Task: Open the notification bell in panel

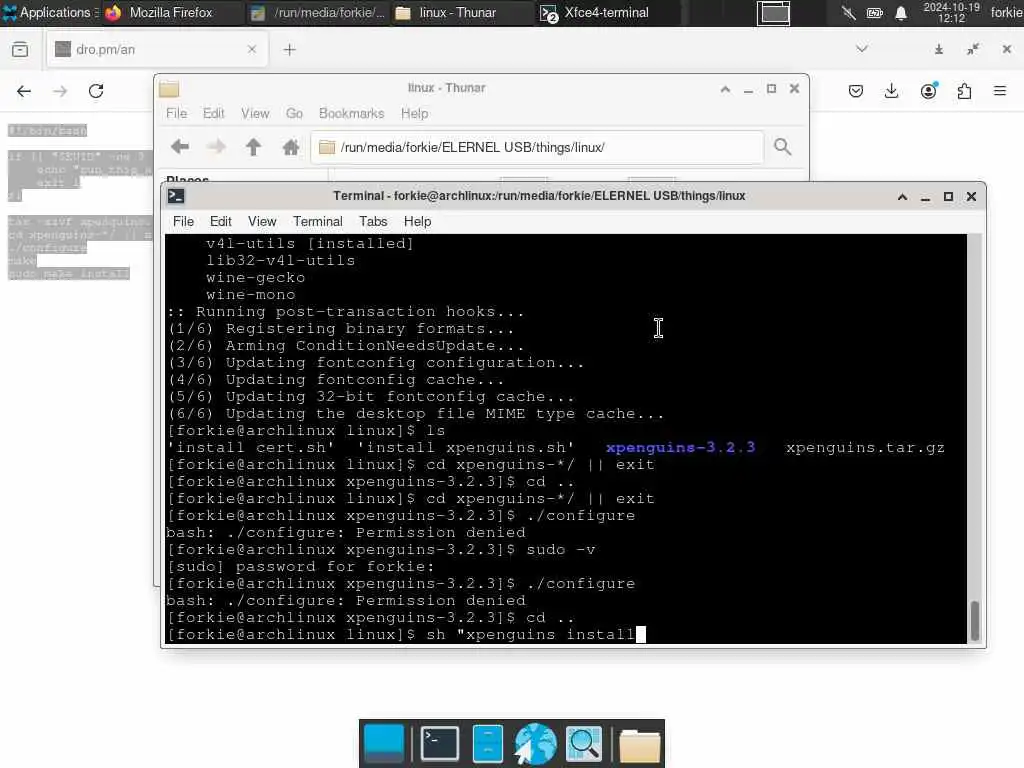Action: click(x=901, y=12)
